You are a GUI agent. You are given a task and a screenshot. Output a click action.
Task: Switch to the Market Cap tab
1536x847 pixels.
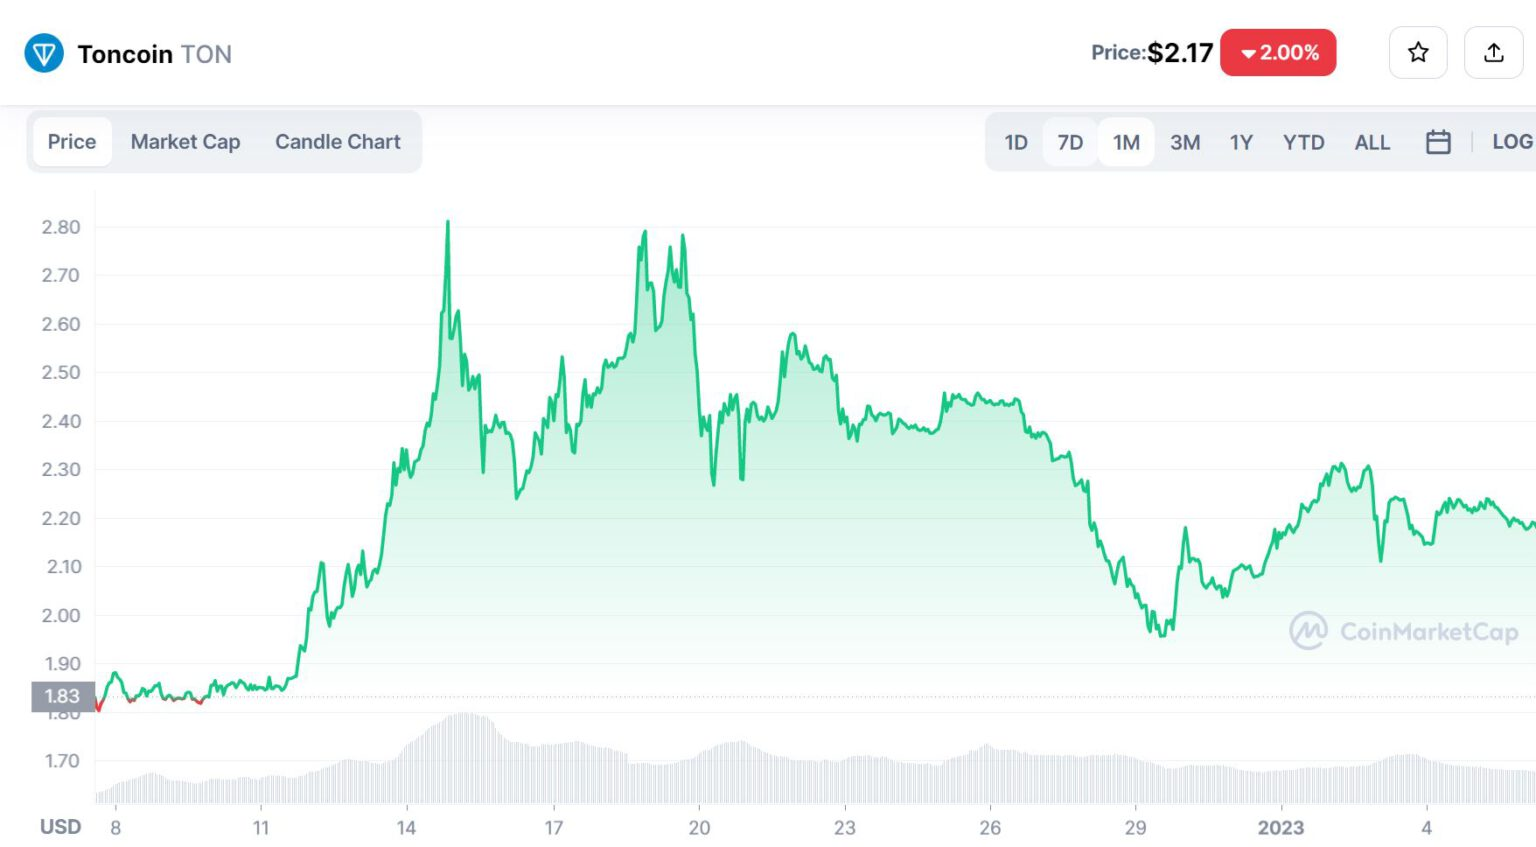pyautogui.click(x=185, y=142)
